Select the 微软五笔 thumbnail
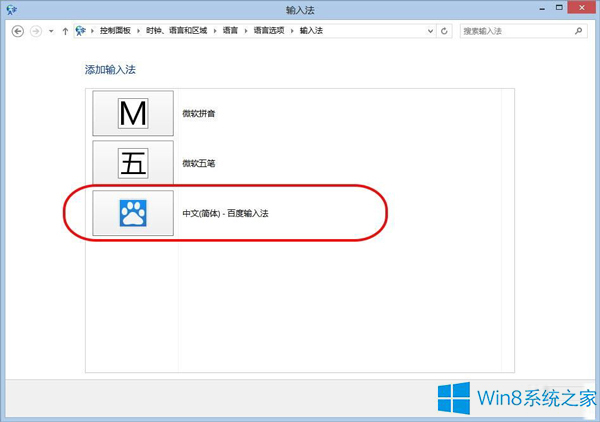This screenshot has height=422, width=600. tap(133, 163)
